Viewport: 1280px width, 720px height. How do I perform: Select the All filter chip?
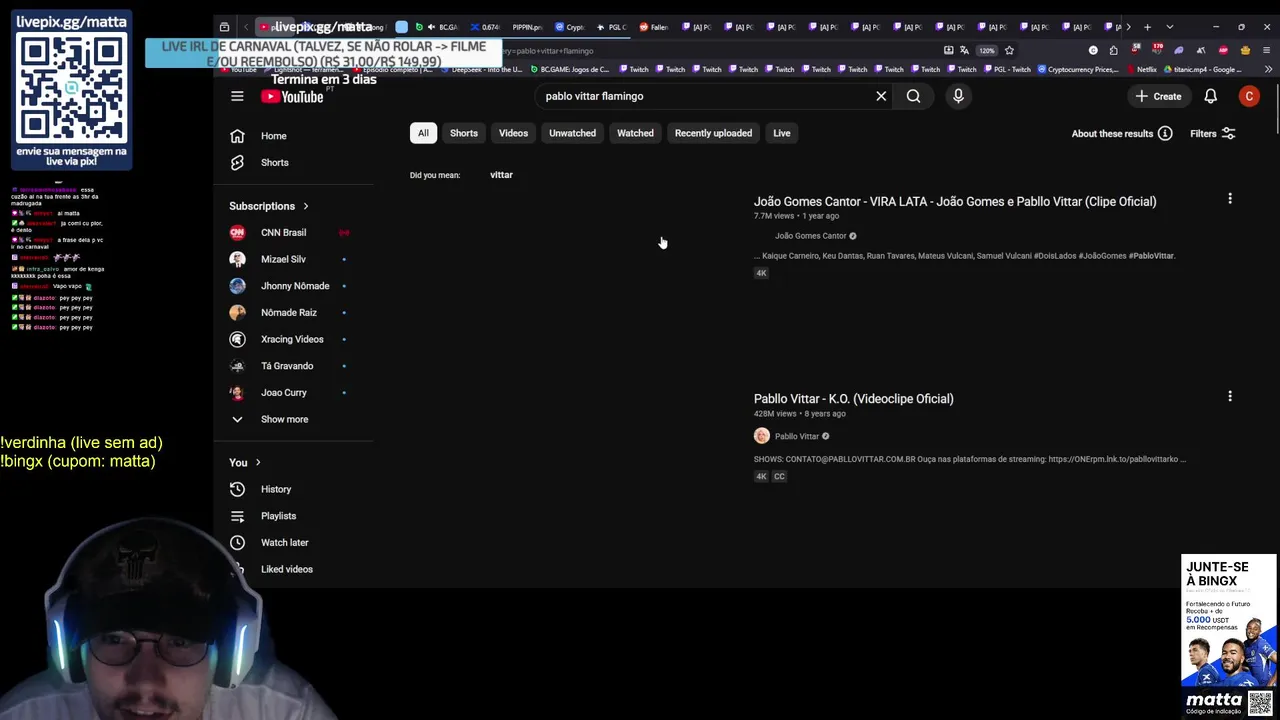tap(423, 133)
